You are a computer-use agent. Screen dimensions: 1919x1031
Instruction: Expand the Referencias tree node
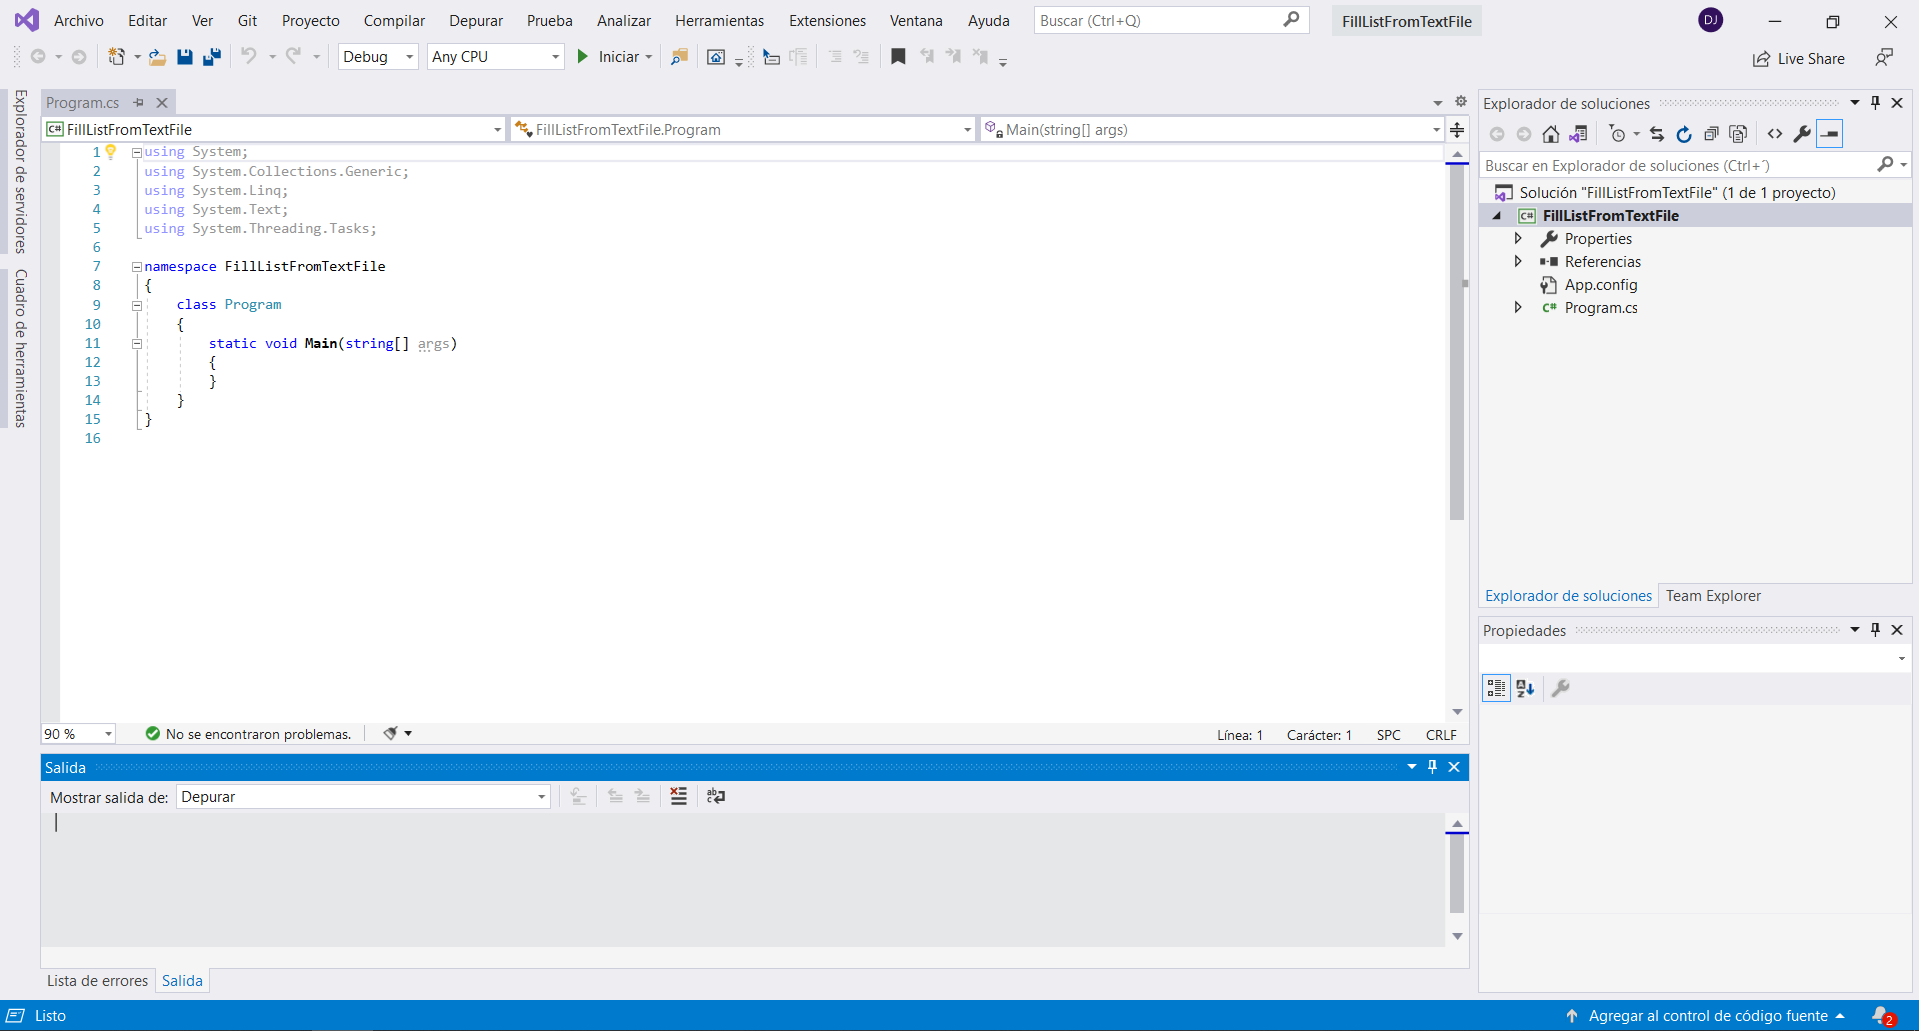click(1518, 262)
